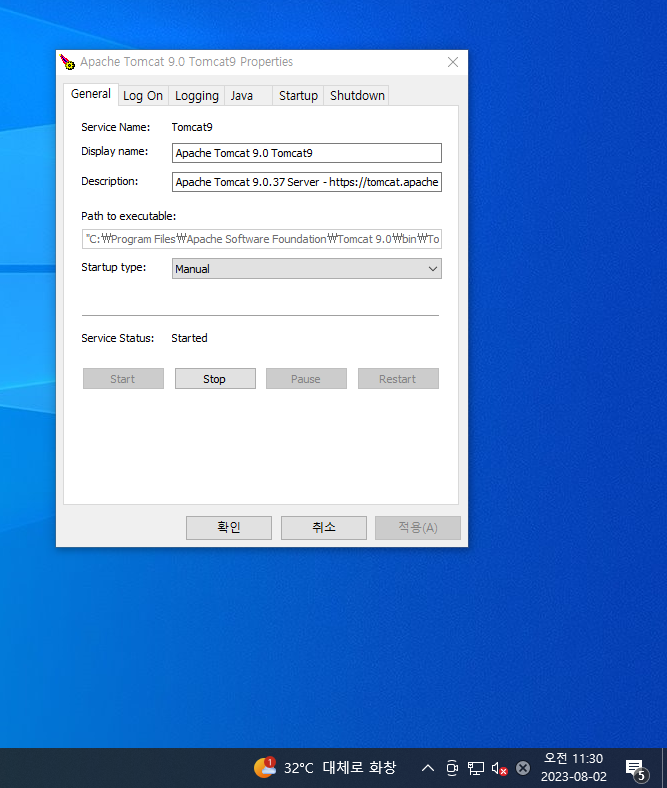This screenshot has height=788, width=667.
Task: Click the 적용(A) apply button
Action: pos(418,528)
